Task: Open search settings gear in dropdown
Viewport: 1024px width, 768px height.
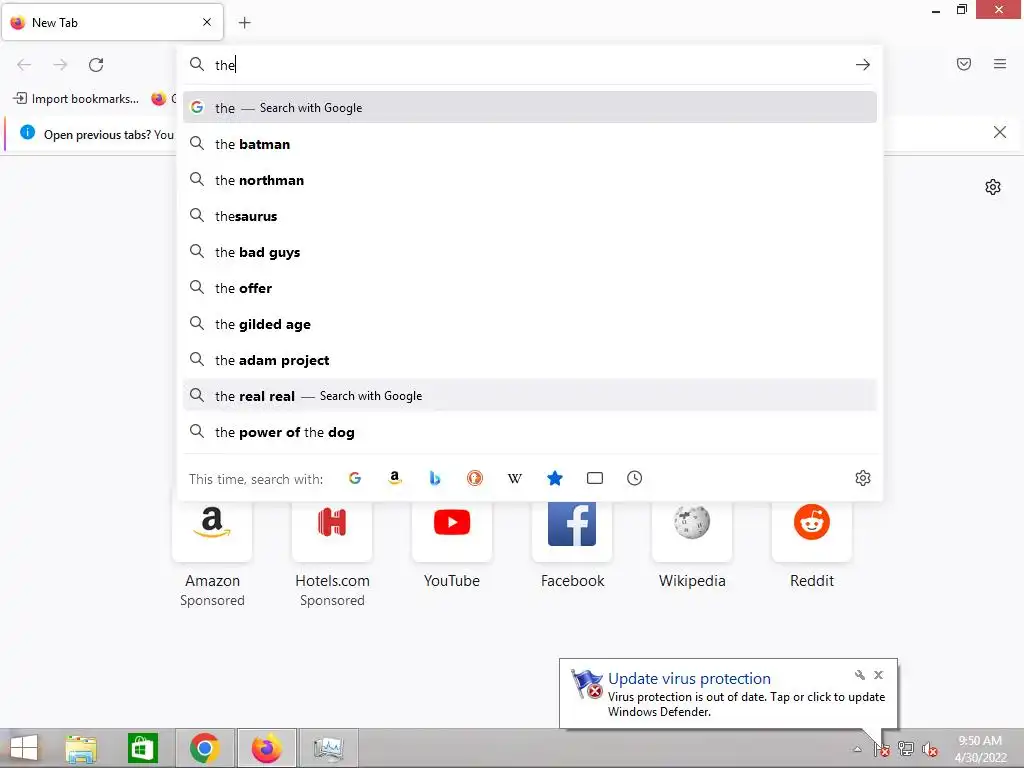Action: click(863, 478)
